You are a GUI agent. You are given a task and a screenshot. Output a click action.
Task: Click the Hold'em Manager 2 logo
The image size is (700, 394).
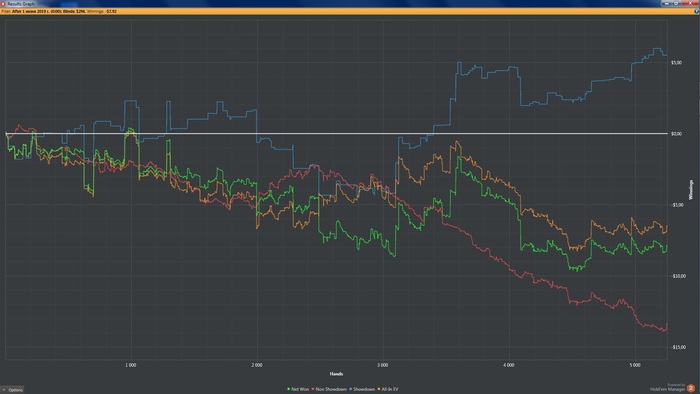[691, 388]
